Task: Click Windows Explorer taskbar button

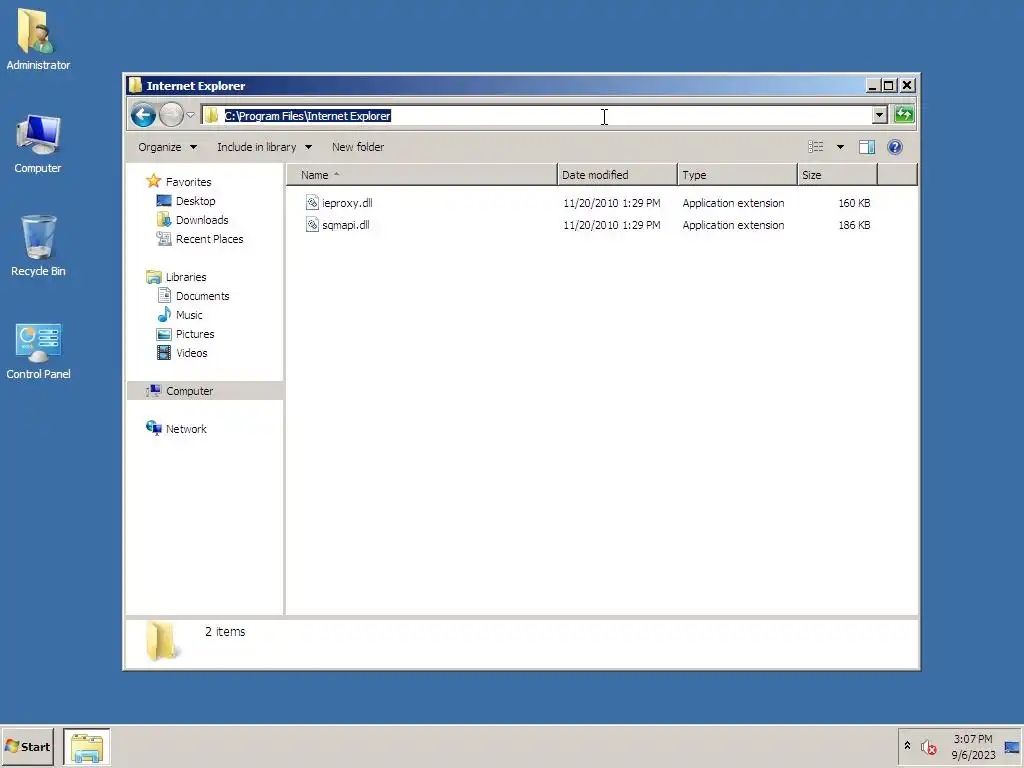Action: 87,747
